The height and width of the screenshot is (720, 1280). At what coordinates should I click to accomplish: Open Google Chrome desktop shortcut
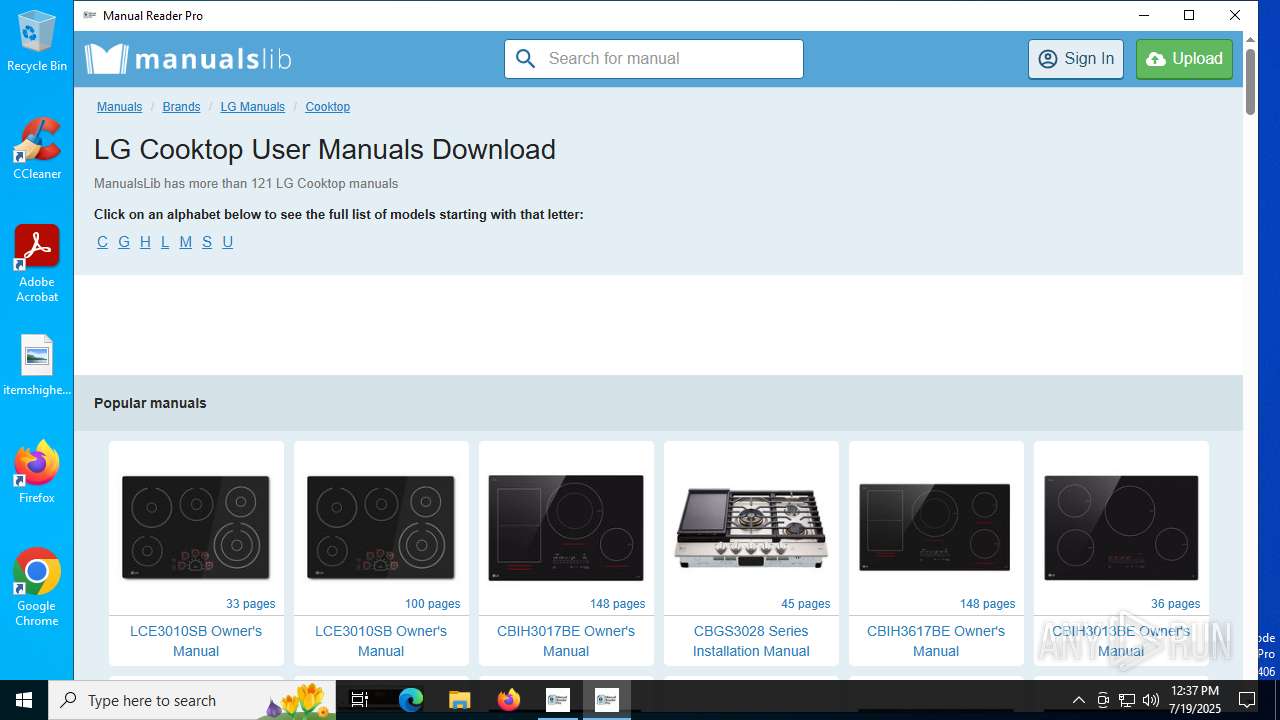coord(37,587)
